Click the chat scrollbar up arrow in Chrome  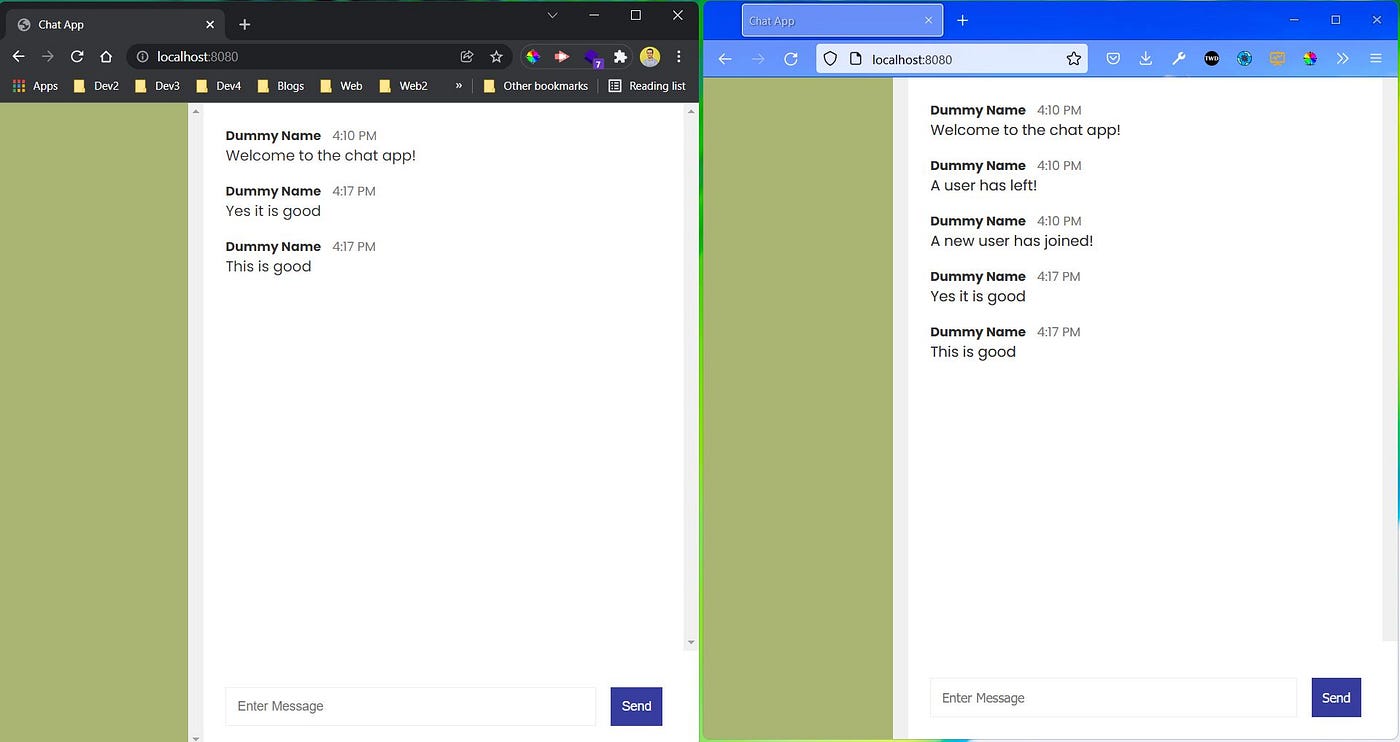click(x=691, y=112)
